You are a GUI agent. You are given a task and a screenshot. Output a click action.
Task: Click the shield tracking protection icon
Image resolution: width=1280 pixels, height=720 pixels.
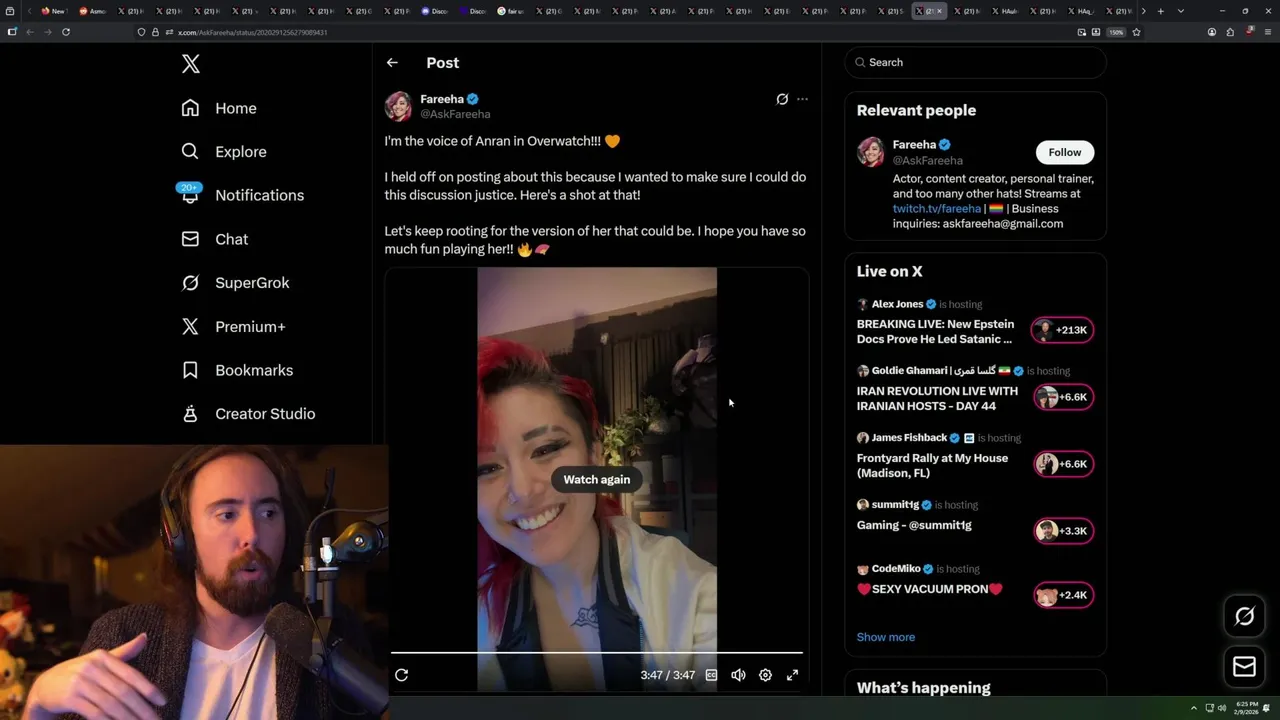click(142, 32)
